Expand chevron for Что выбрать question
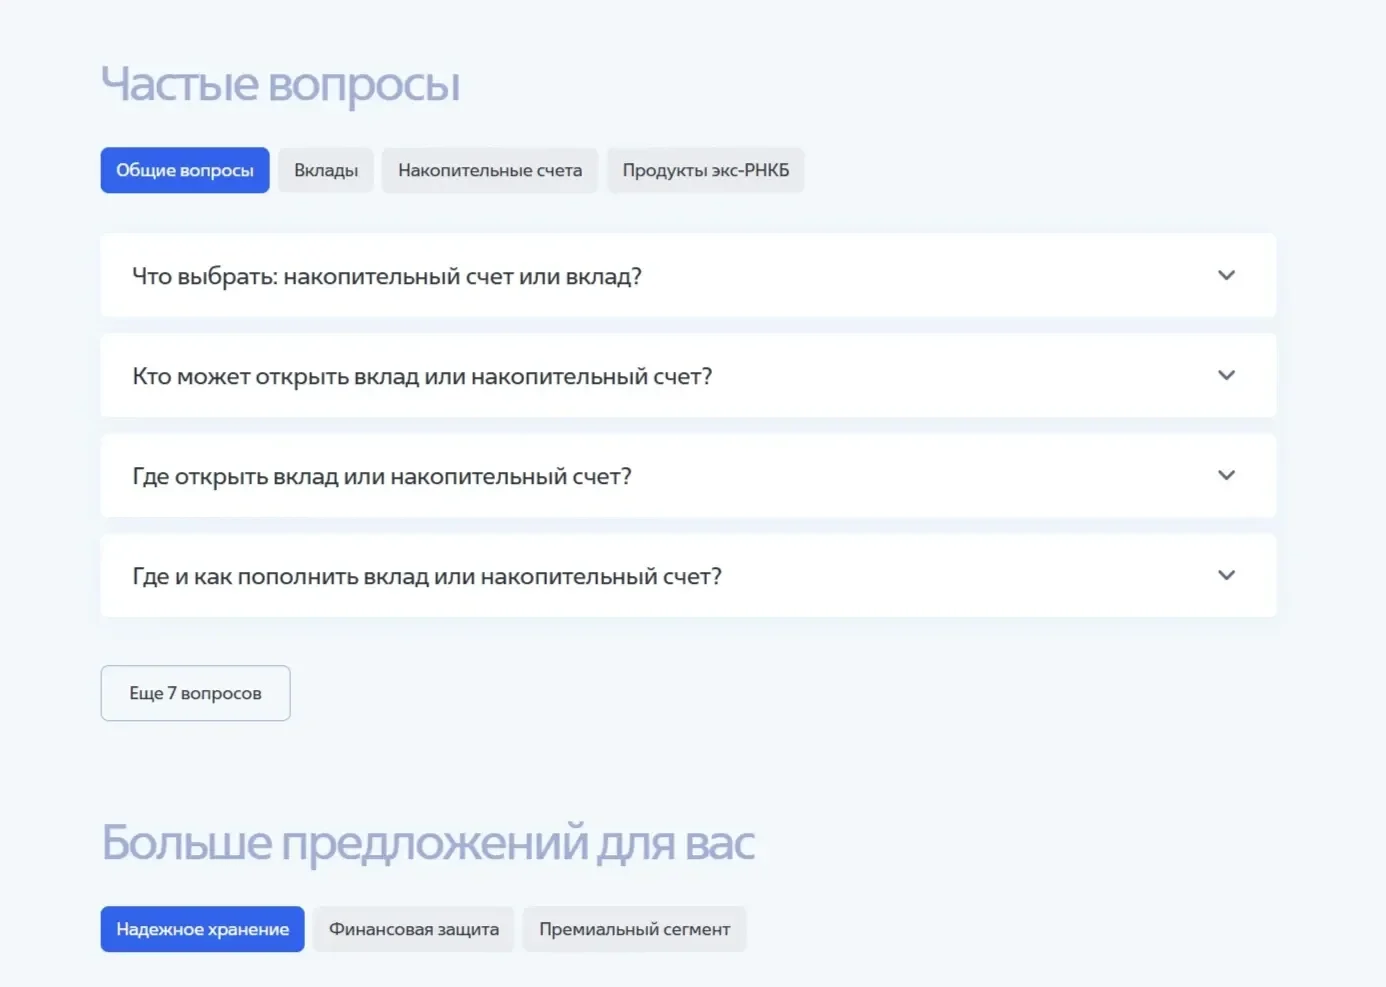 pyautogui.click(x=1226, y=275)
